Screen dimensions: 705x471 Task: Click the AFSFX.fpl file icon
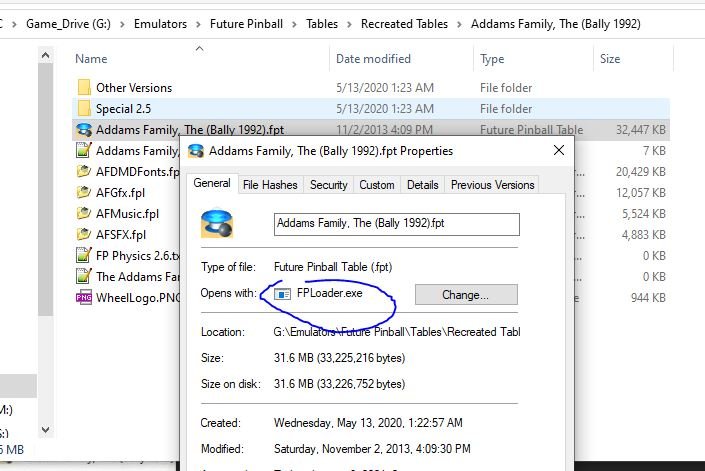(x=84, y=234)
